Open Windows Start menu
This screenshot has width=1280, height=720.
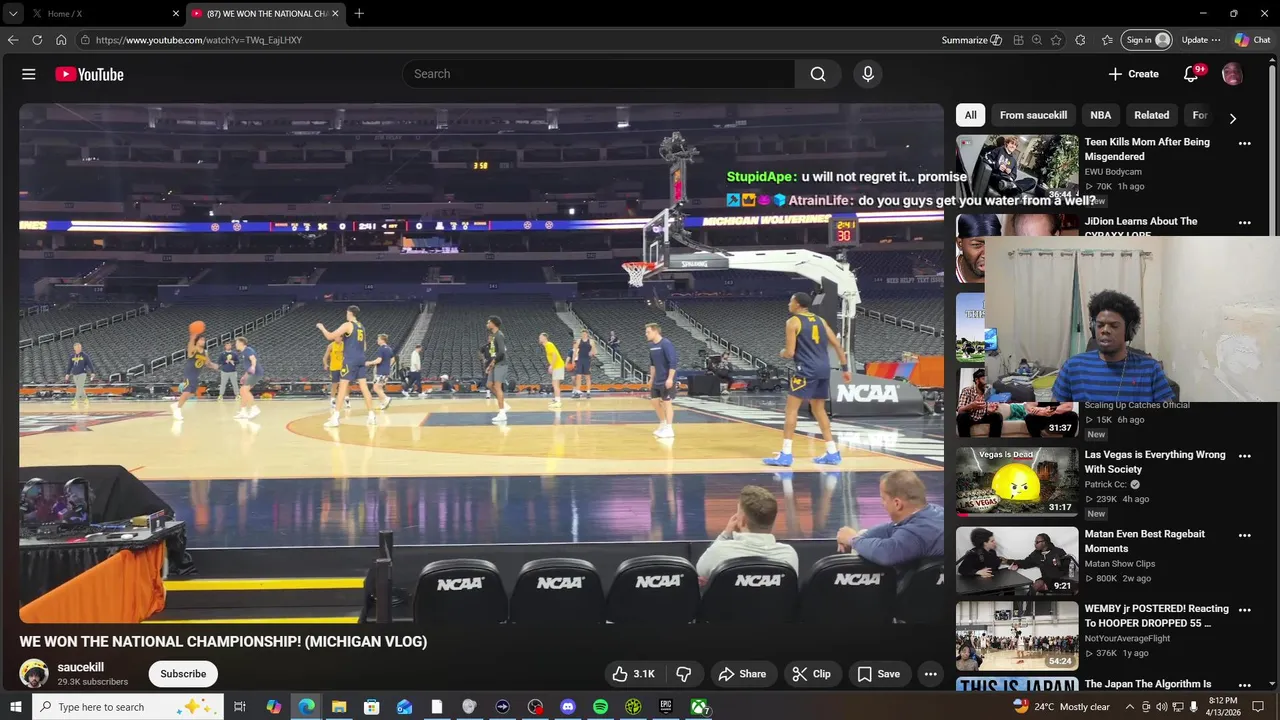(x=15, y=707)
